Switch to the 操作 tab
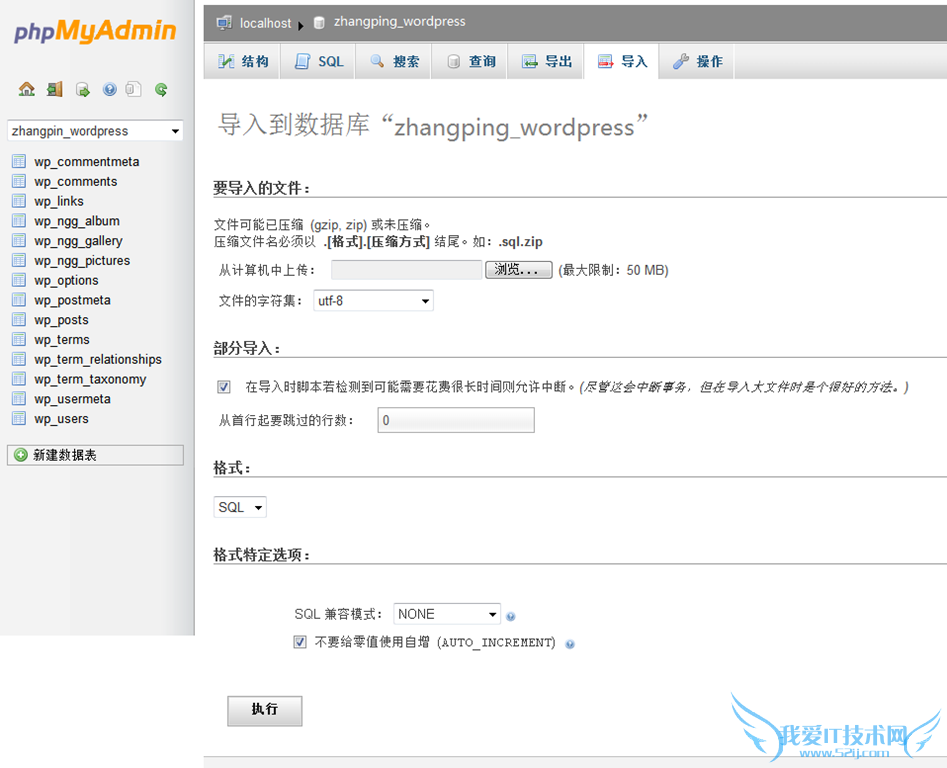947x768 pixels. (x=697, y=61)
